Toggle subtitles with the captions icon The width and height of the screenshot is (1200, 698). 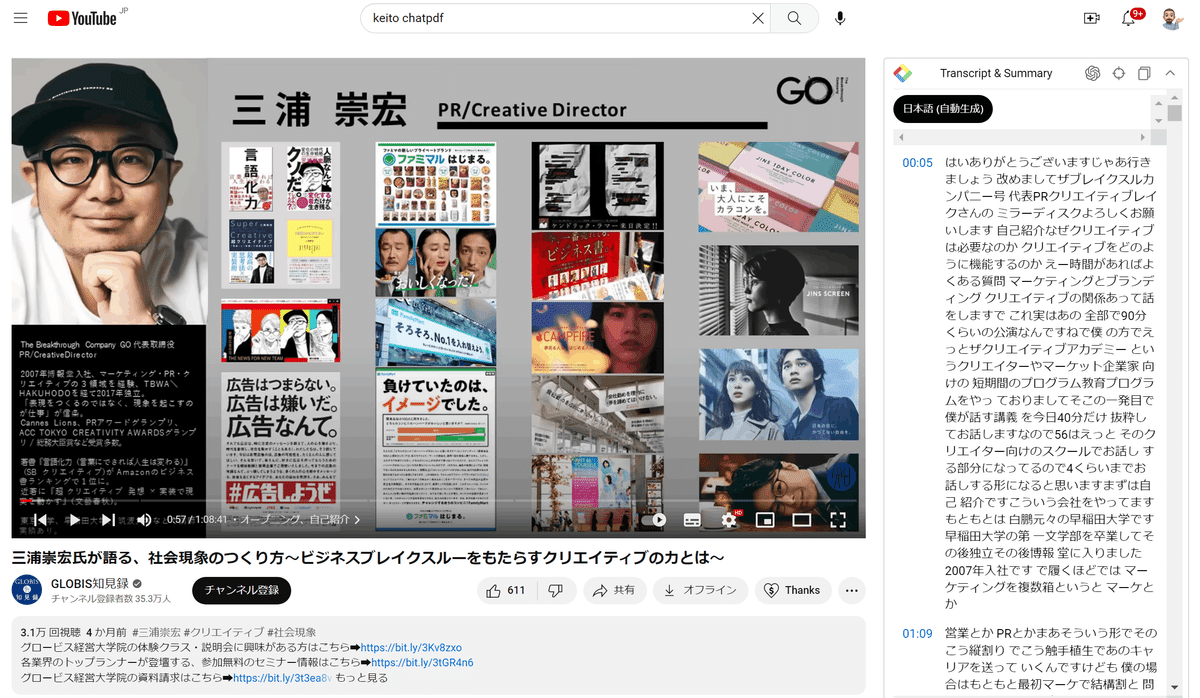pyautogui.click(x=692, y=520)
